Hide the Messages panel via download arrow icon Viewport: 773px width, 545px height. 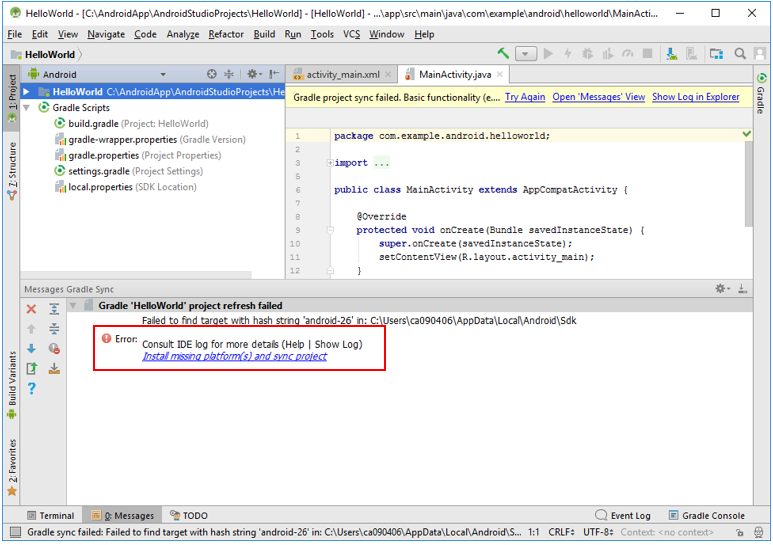743,289
